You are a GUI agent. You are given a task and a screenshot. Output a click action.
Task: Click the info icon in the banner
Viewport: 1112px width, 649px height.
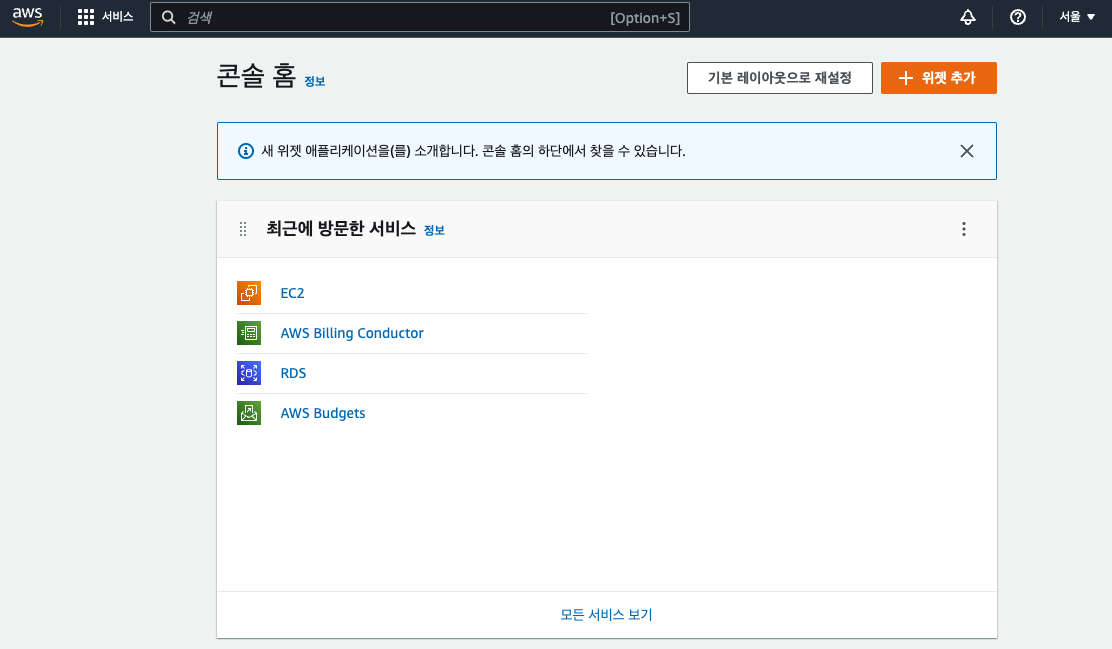245,151
